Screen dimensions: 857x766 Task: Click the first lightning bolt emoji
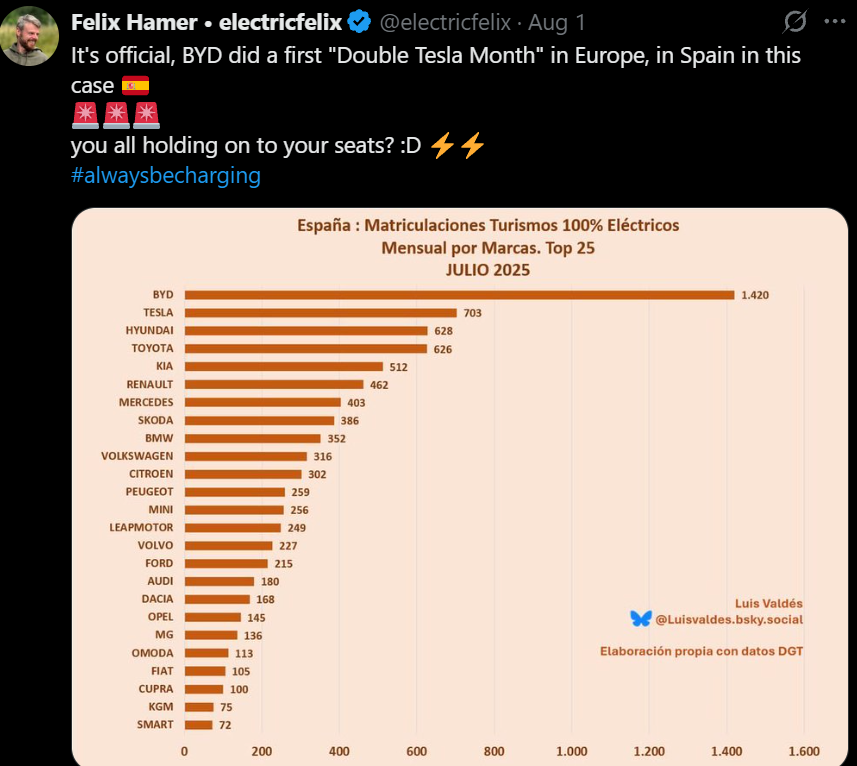[x=442, y=146]
